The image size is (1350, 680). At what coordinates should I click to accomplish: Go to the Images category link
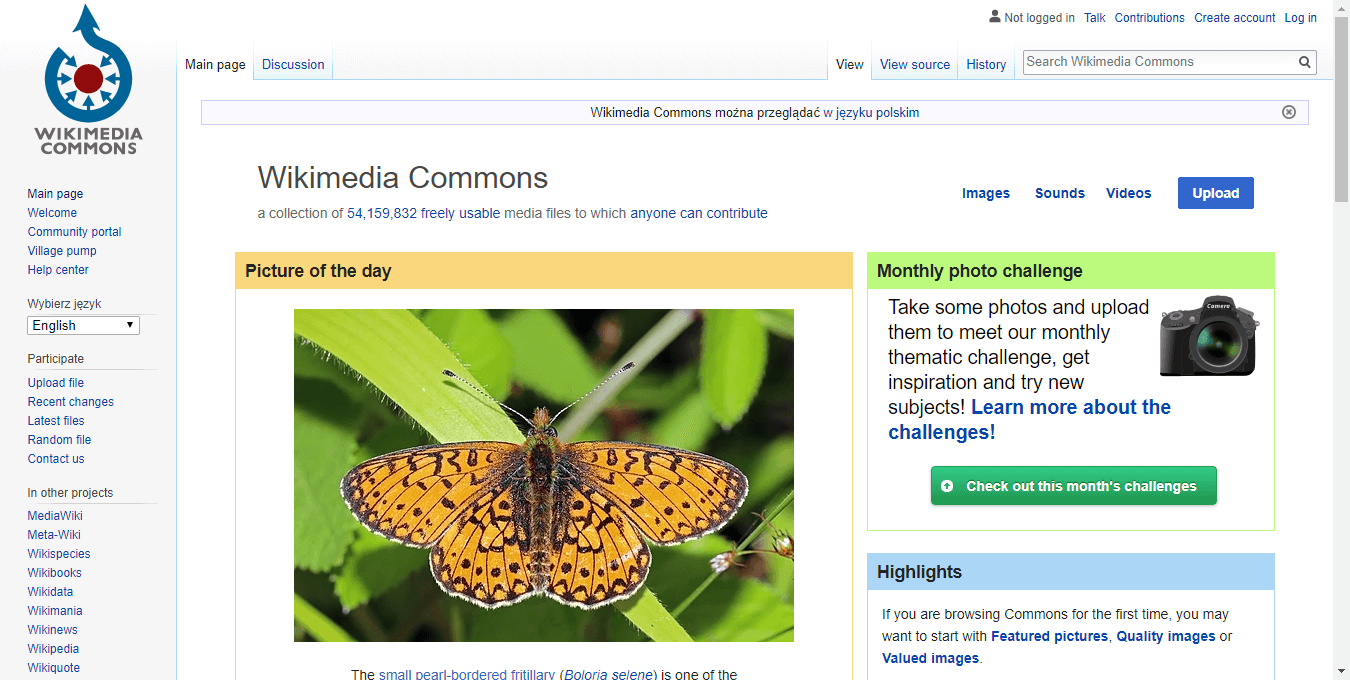point(985,194)
